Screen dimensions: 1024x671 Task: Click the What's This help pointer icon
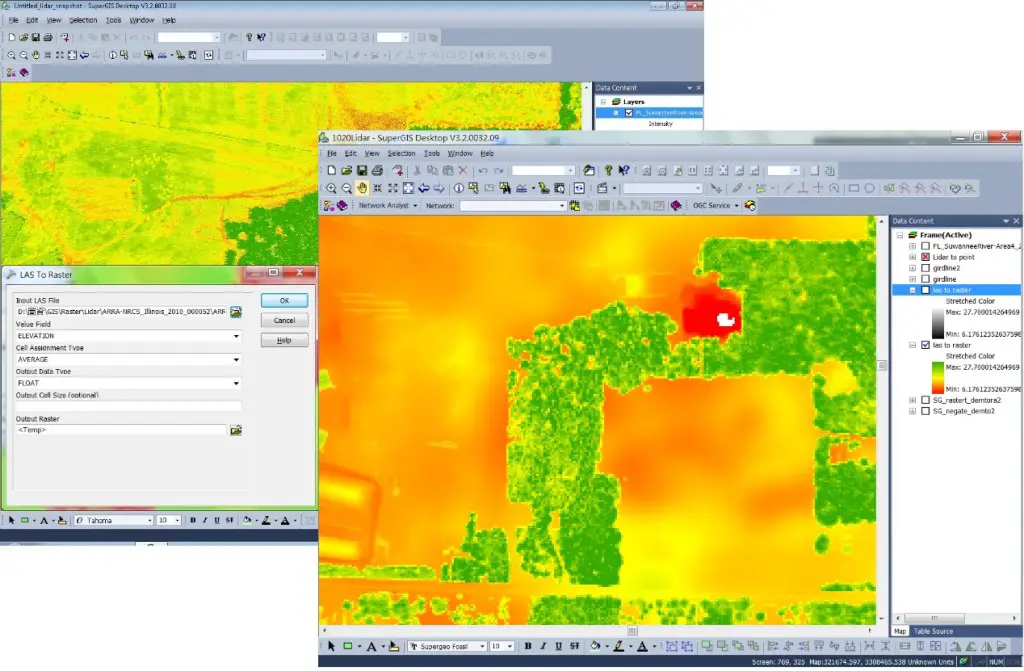[x=624, y=171]
